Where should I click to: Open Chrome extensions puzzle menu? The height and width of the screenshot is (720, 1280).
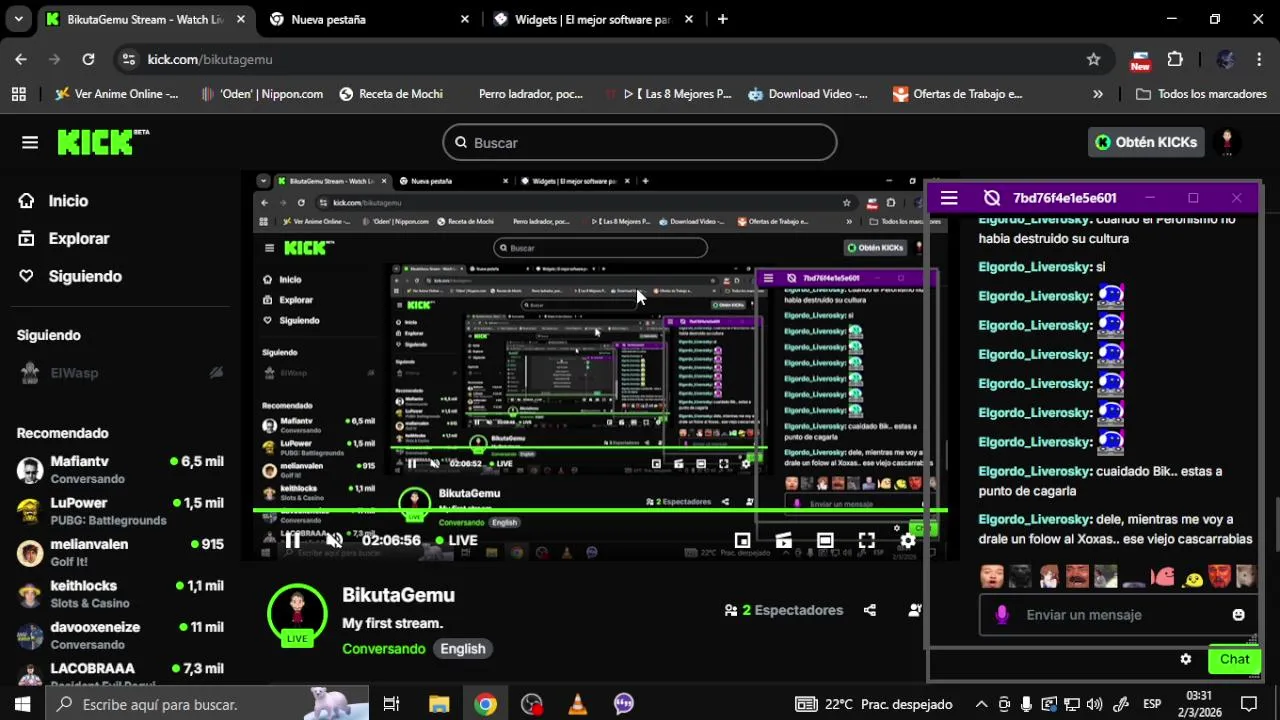(1175, 59)
